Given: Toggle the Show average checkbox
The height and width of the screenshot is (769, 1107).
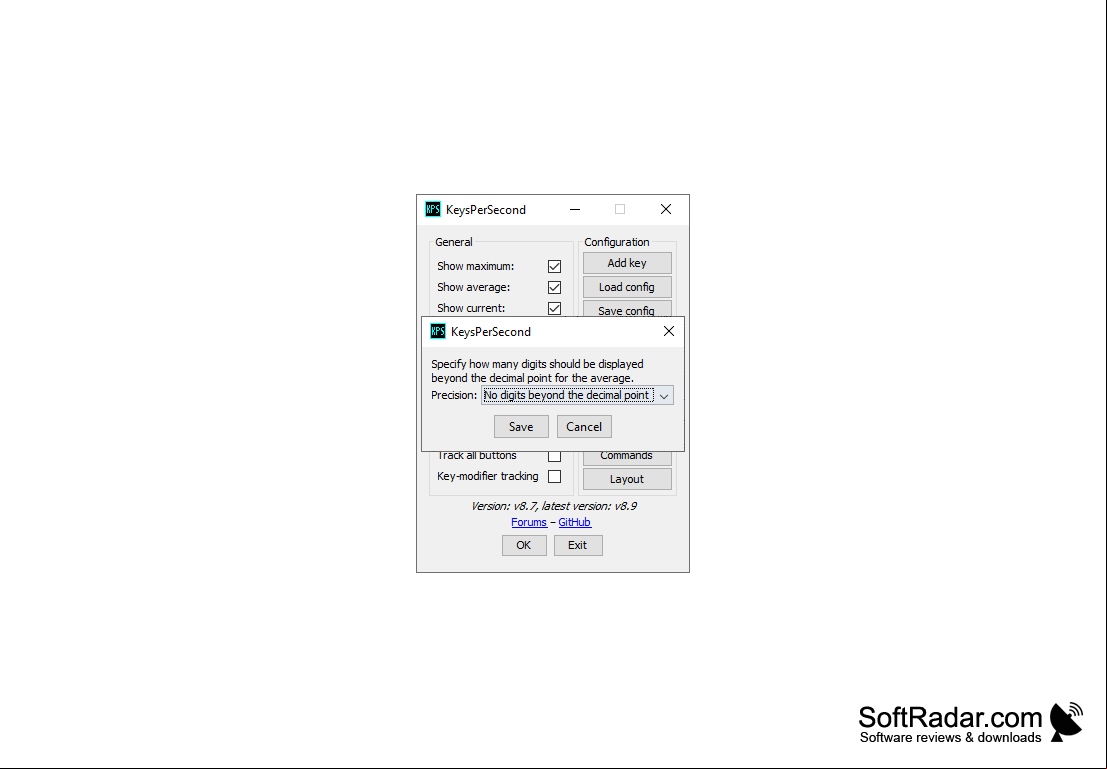Looking at the screenshot, I should pos(554,287).
